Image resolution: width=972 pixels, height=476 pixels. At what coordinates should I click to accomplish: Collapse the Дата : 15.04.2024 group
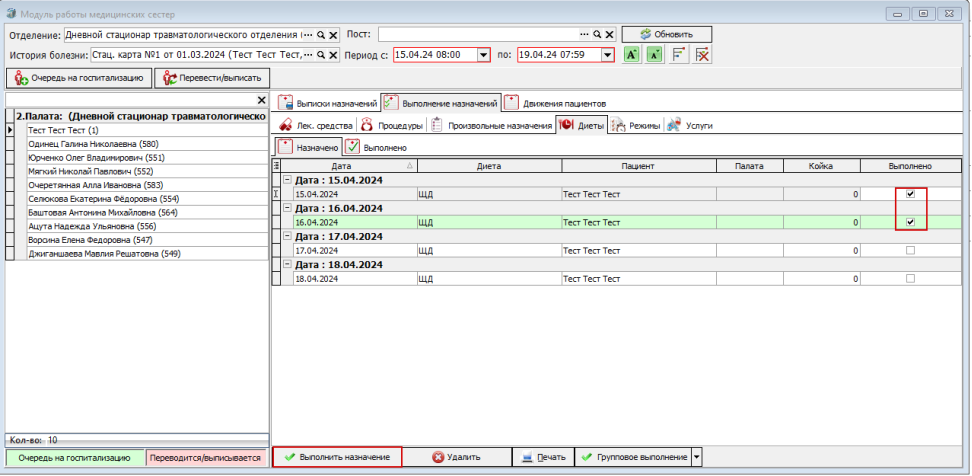click(x=287, y=180)
